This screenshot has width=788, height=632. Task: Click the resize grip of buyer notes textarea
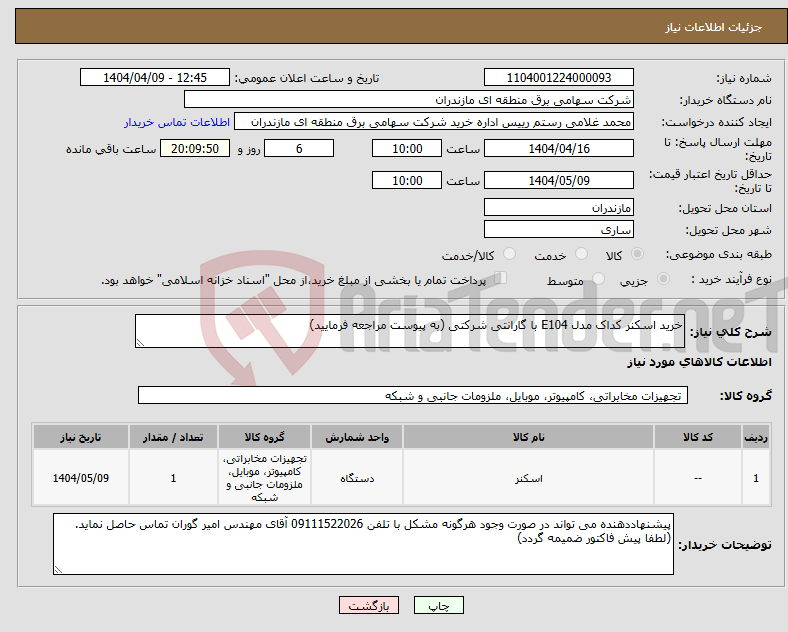58,570
